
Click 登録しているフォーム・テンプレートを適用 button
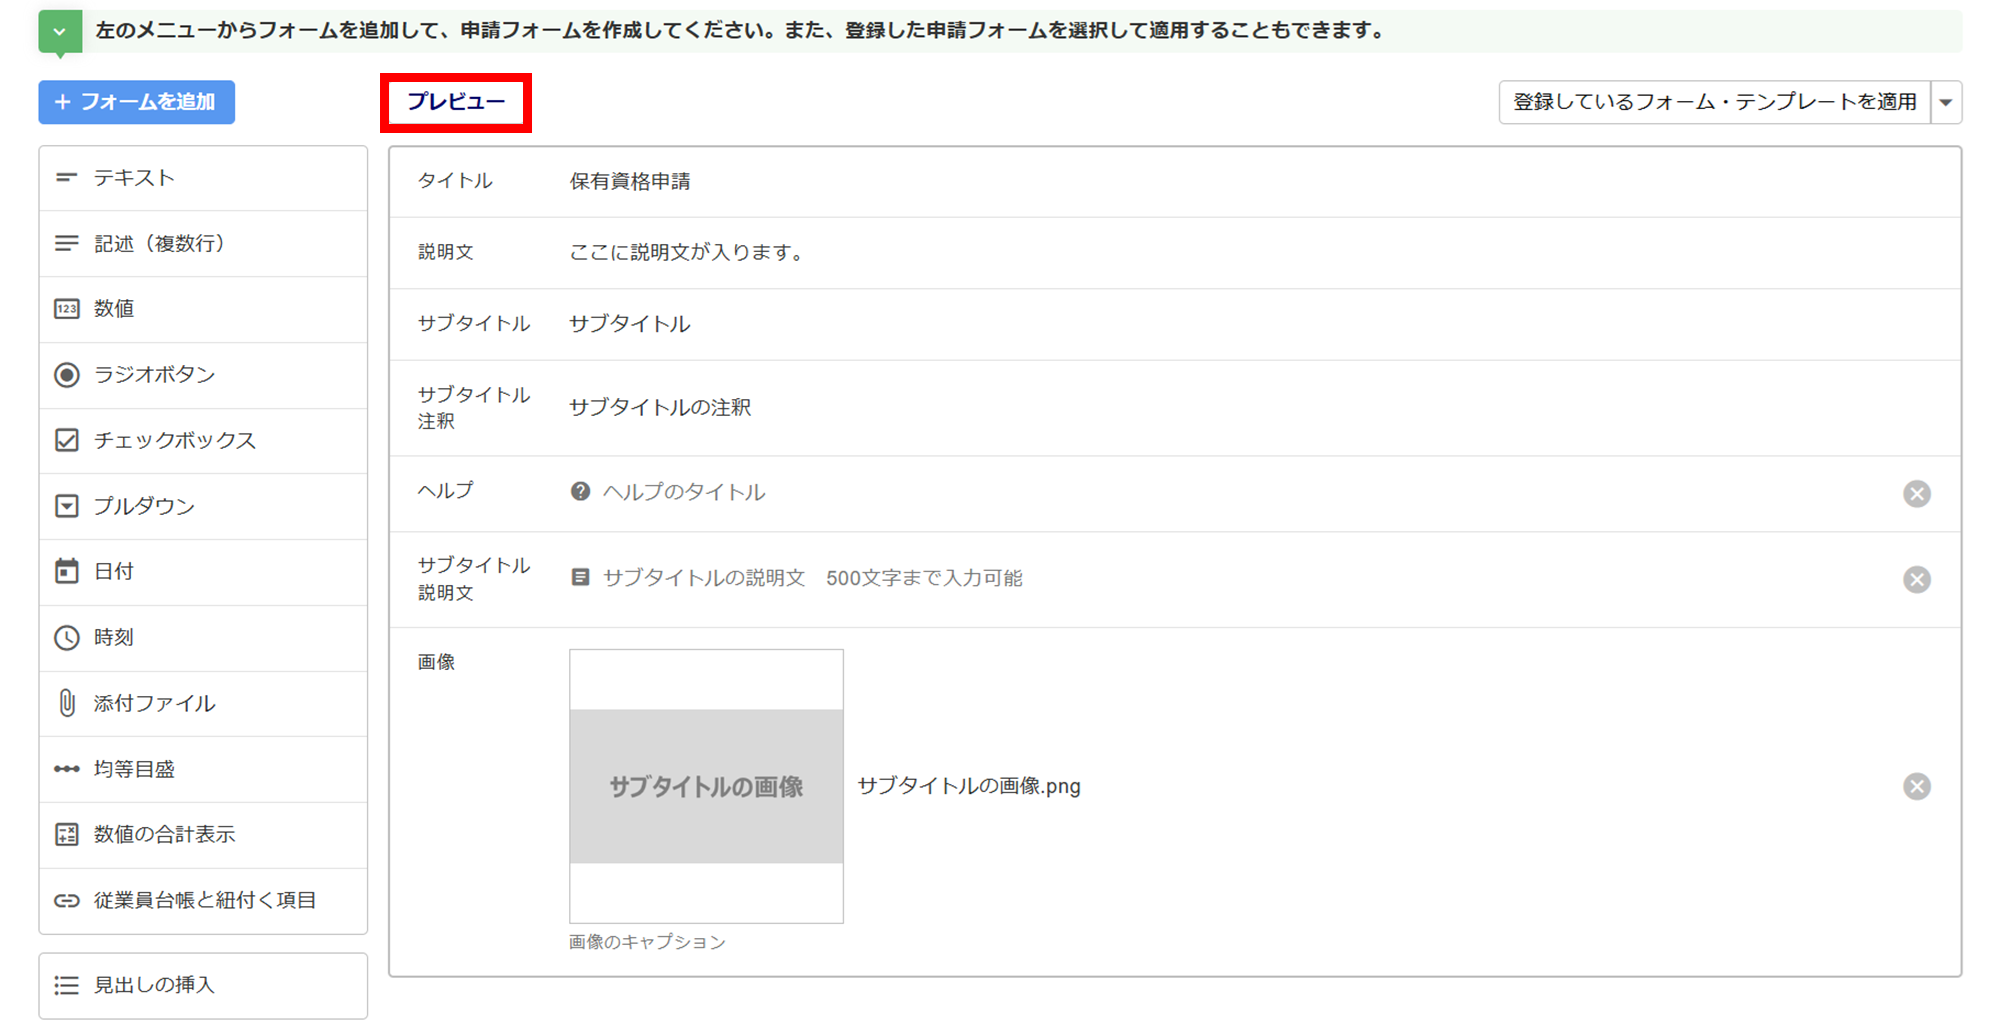tap(1715, 102)
